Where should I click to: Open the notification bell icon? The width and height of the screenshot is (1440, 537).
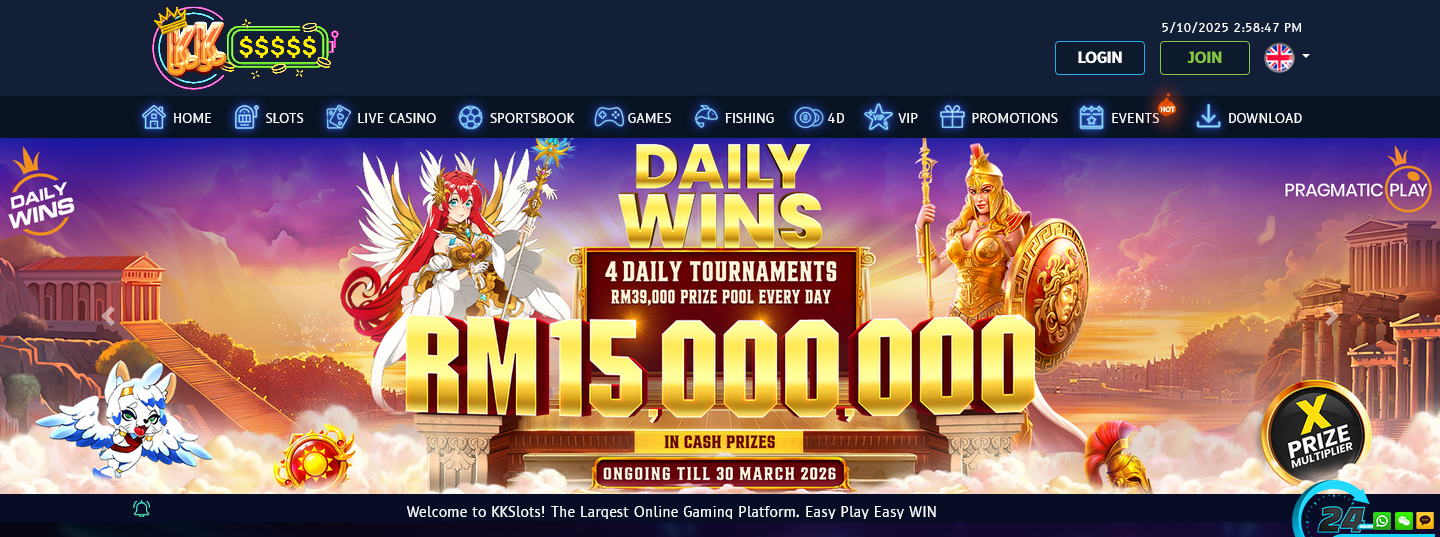click(x=142, y=510)
